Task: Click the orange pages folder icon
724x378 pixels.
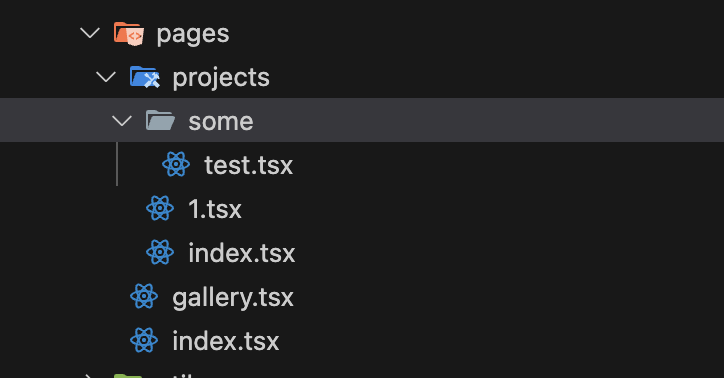Action: [129, 34]
